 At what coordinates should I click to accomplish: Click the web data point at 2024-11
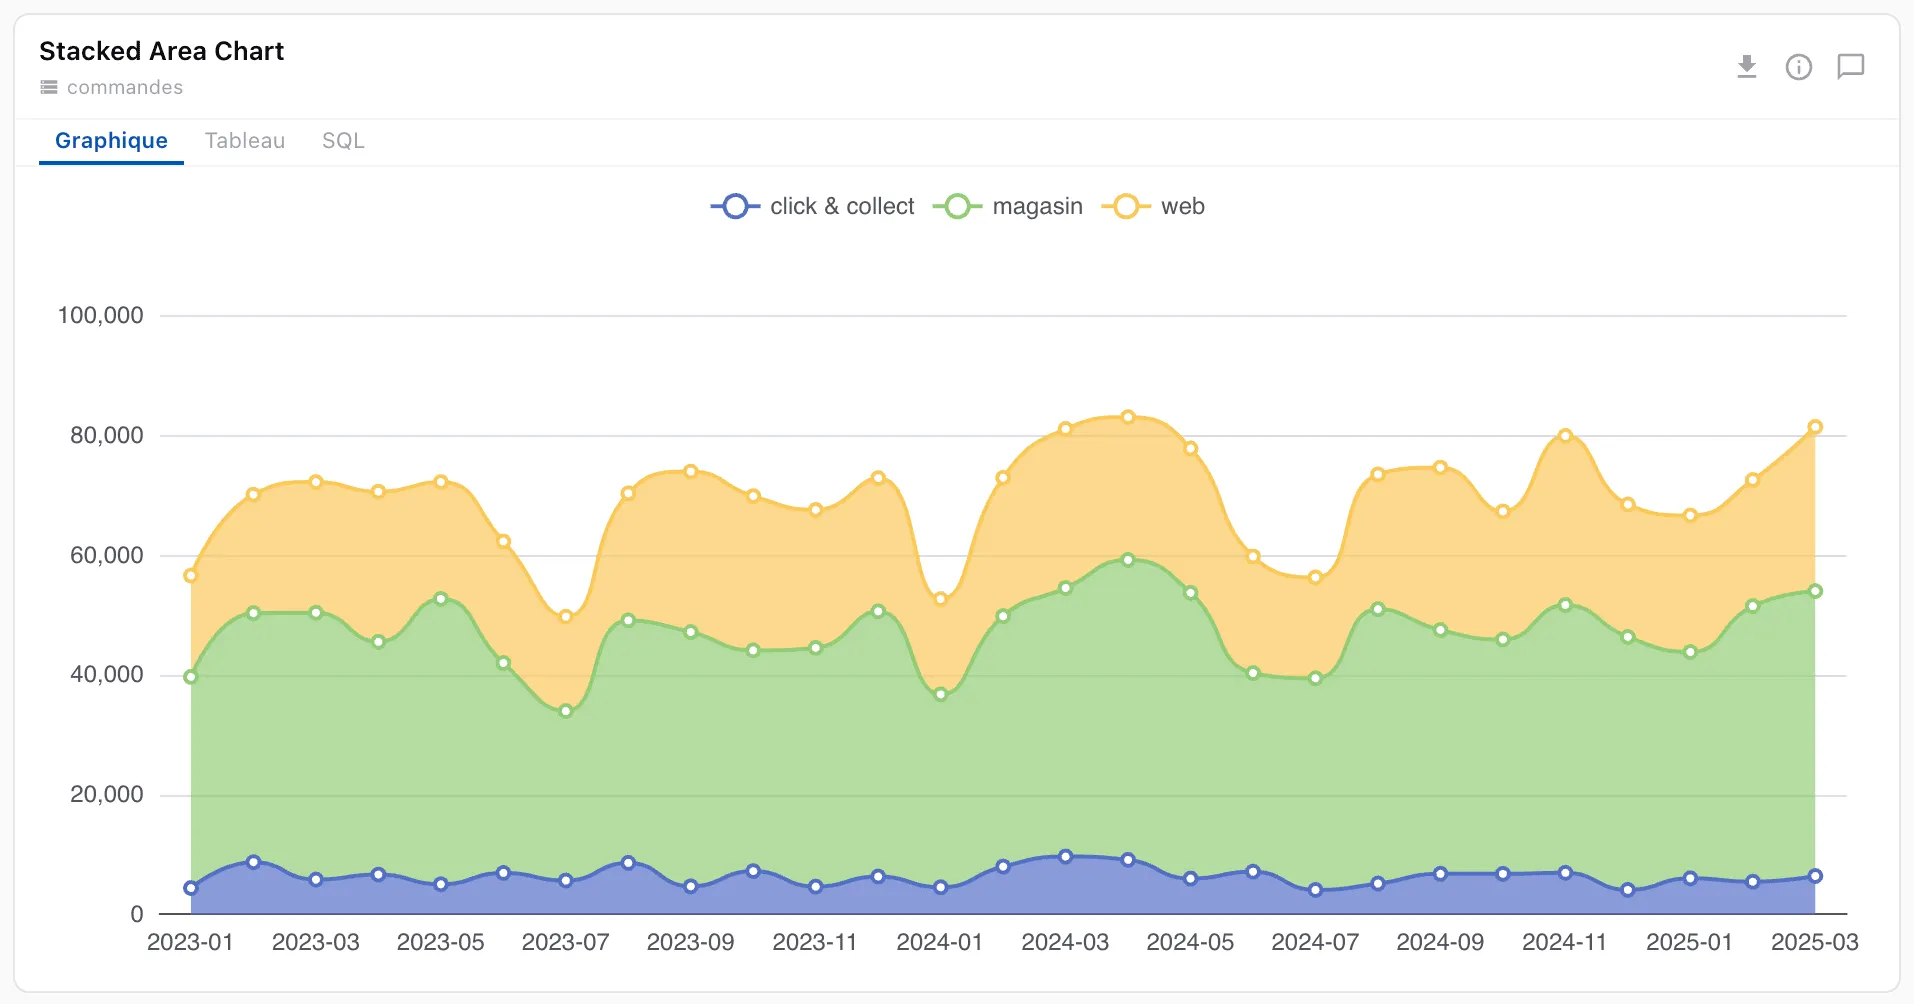pos(1565,436)
